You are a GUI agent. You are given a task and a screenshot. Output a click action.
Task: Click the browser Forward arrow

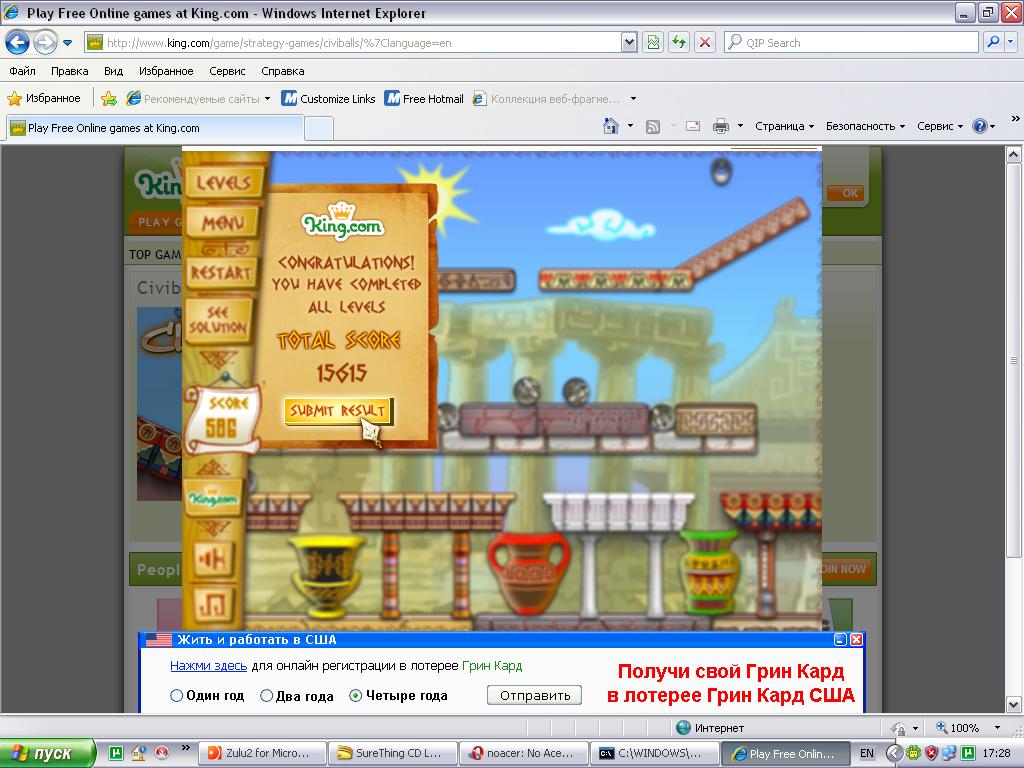44,43
